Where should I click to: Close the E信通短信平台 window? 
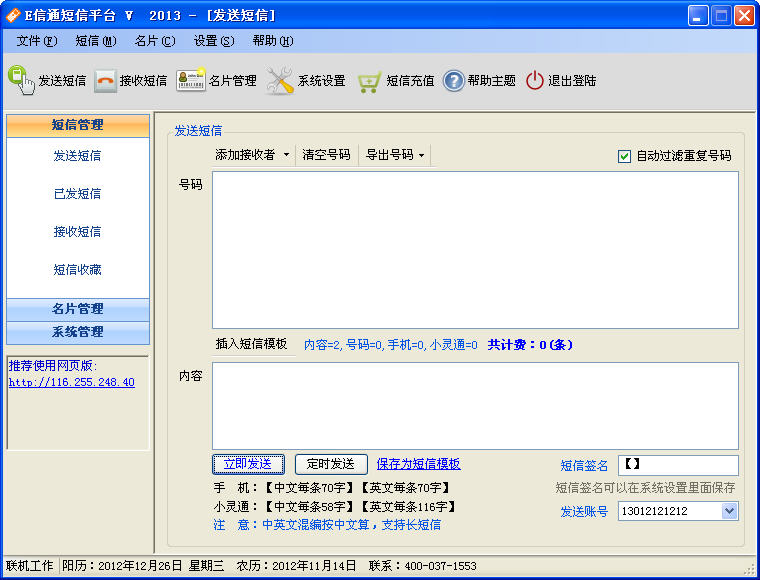[744, 16]
